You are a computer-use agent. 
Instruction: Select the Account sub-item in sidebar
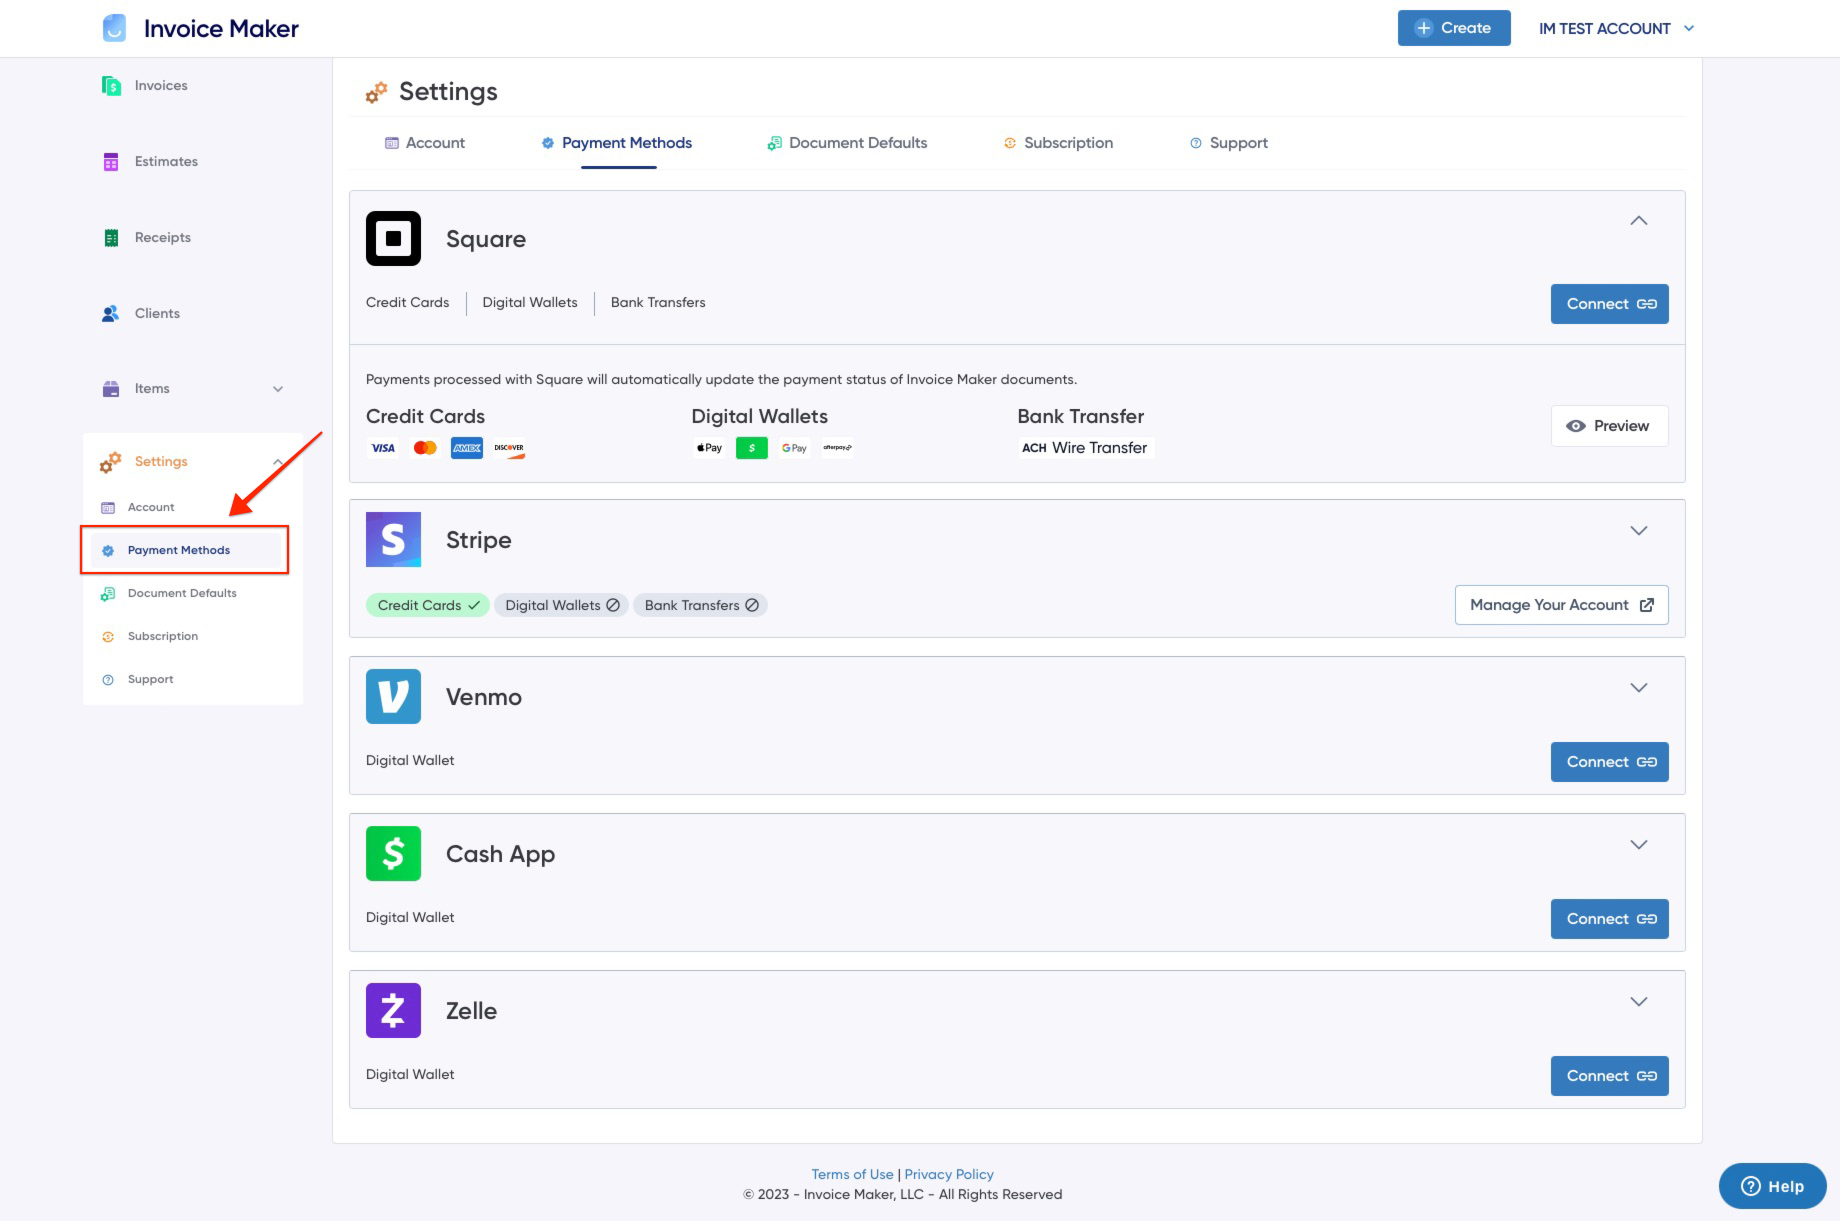(x=150, y=508)
